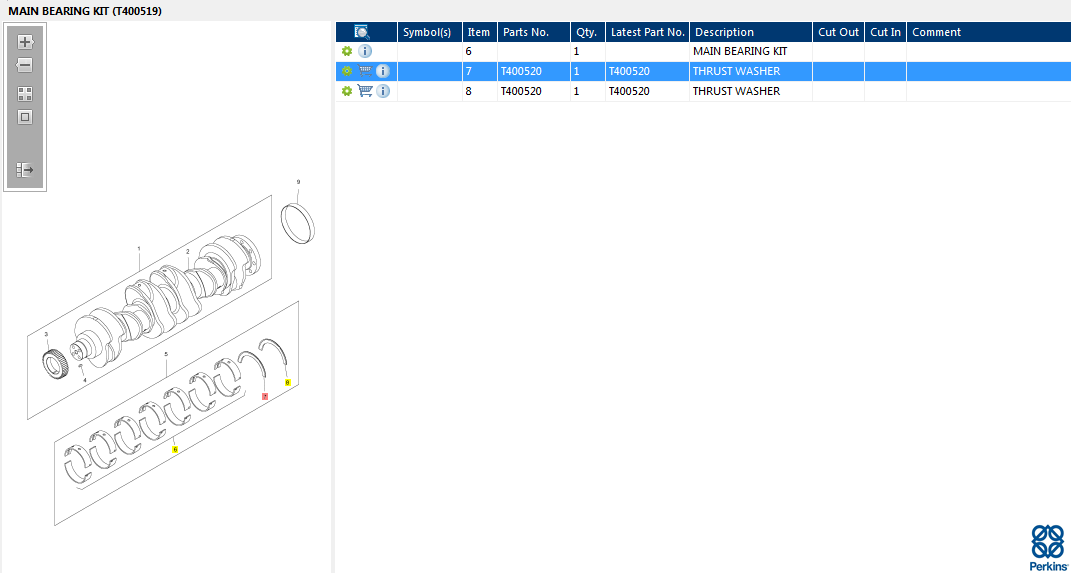Click the green gear icon for item 7
1071x573 pixels.
click(x=347, y=71)
